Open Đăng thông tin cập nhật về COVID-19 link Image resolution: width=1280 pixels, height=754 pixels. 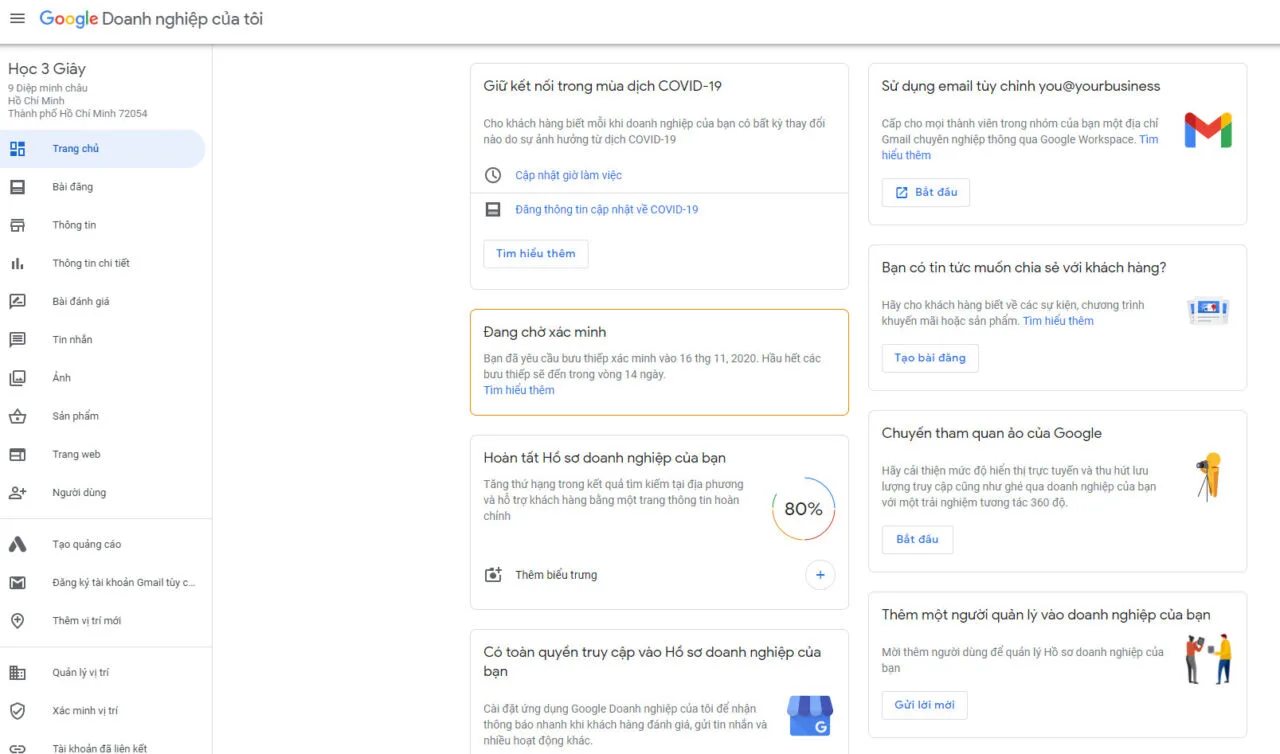(606, 210)
